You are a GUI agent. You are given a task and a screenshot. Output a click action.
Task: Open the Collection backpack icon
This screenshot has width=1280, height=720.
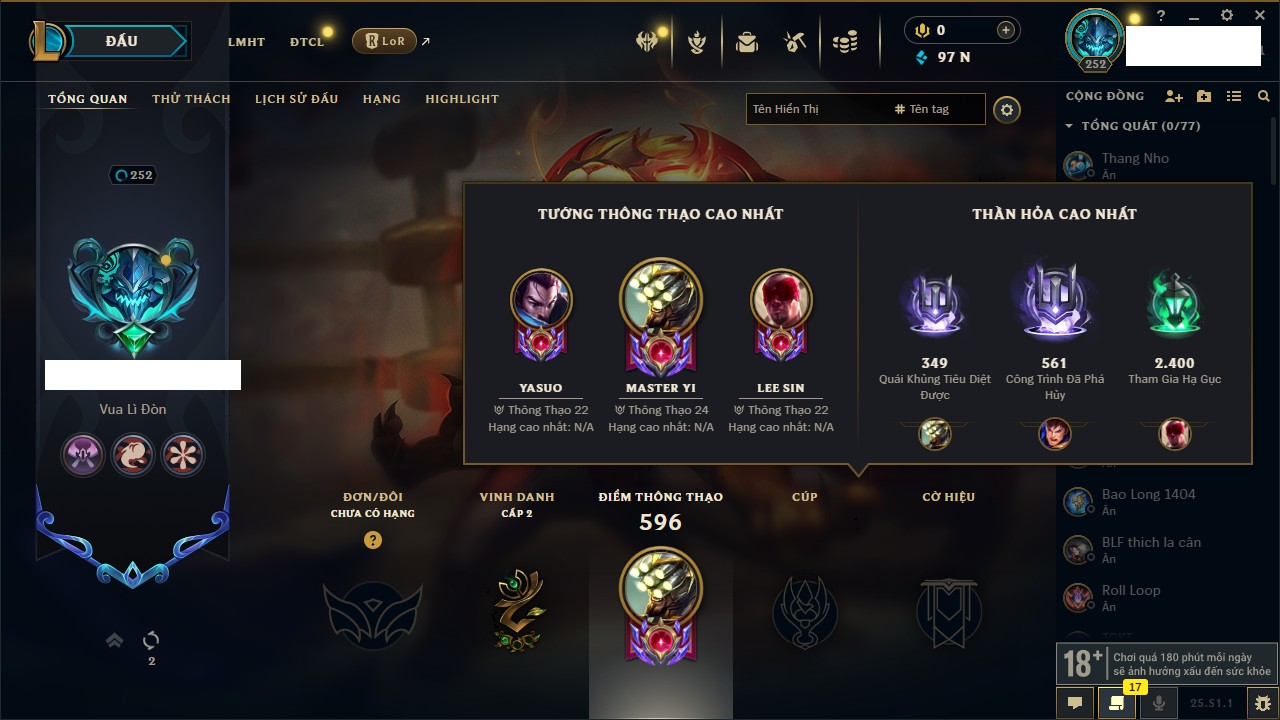746,42
